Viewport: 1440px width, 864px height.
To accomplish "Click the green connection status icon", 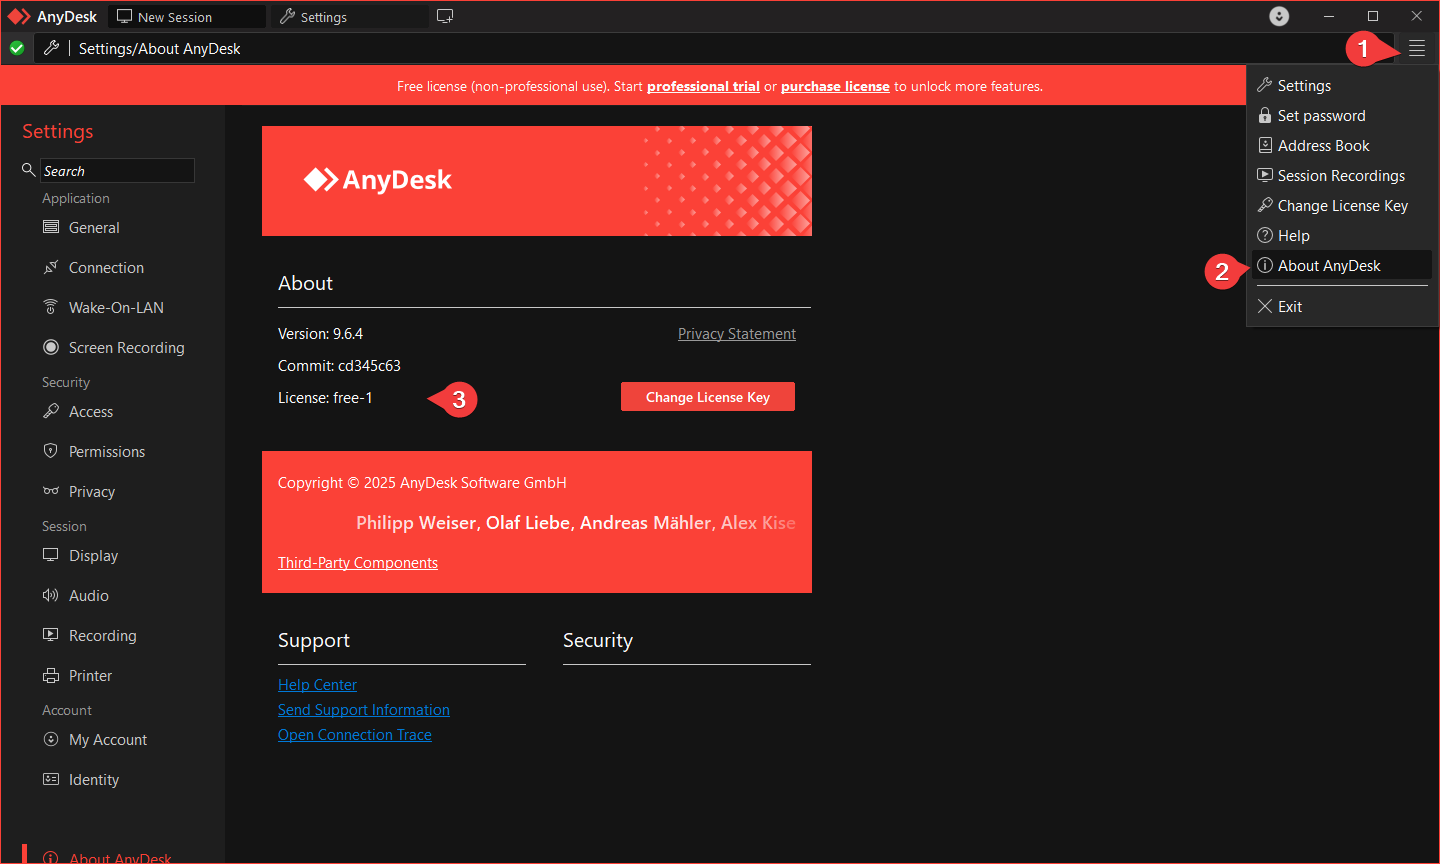I will pos(17,48).
